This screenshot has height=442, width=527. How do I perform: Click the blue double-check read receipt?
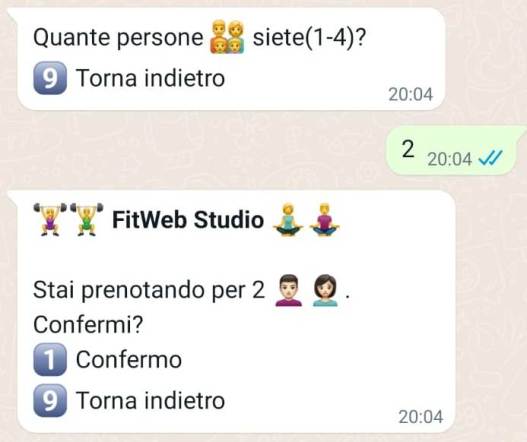pos(491,158)
